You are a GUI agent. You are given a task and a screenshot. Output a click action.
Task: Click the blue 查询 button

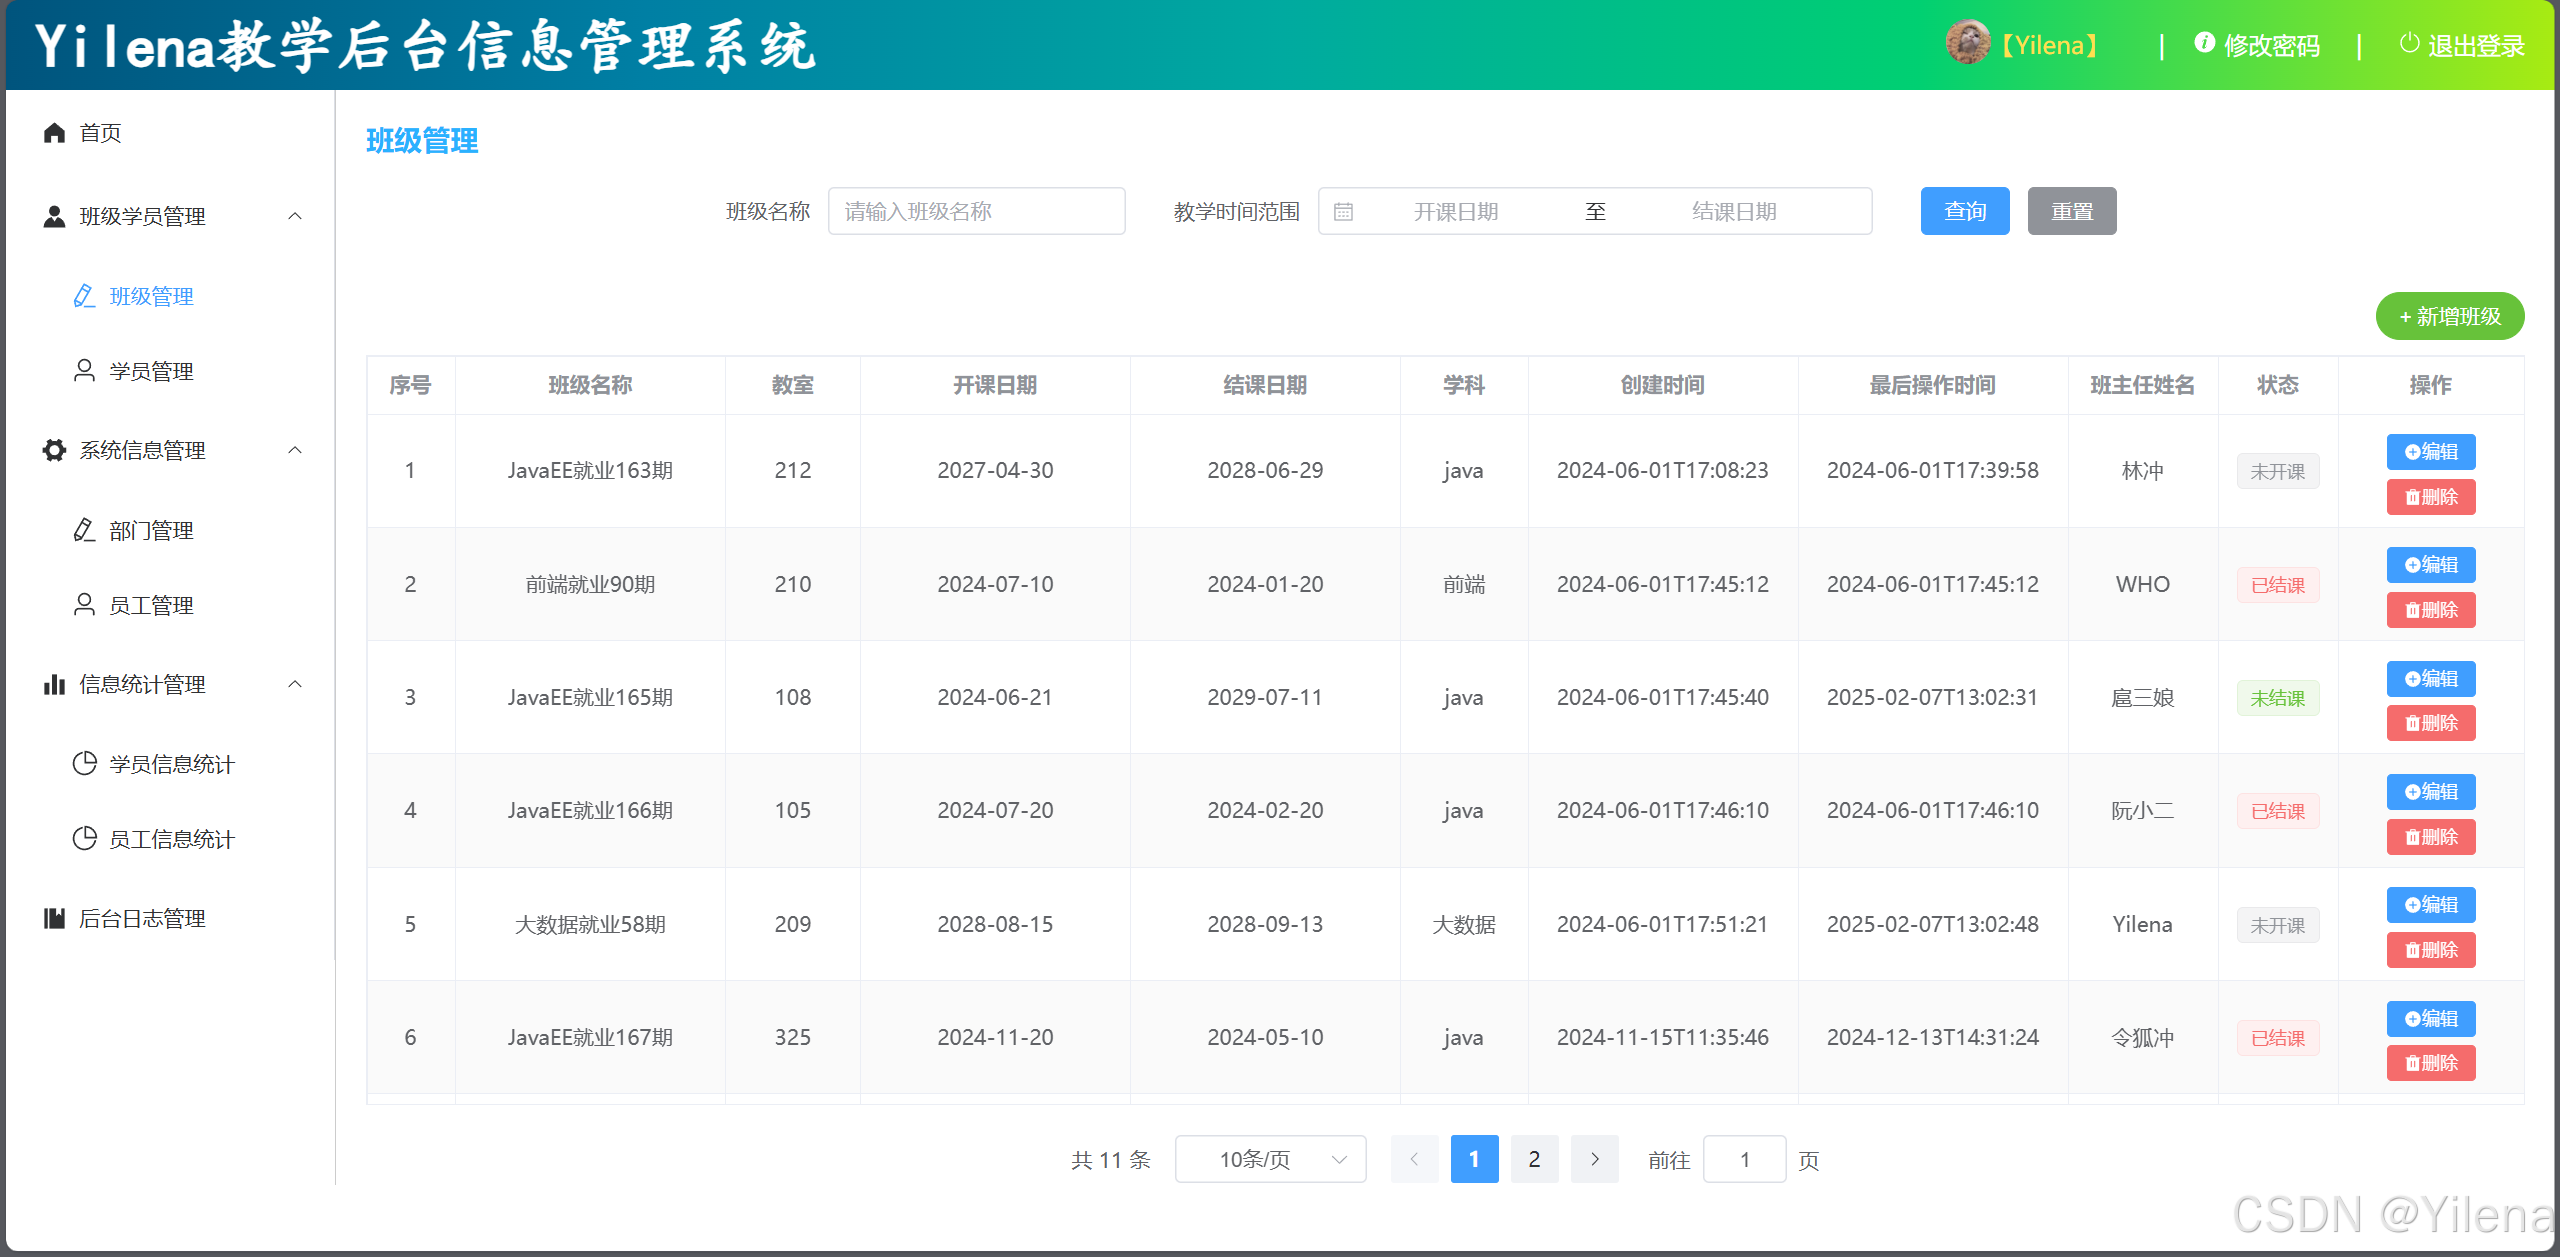coord(1964,211)
